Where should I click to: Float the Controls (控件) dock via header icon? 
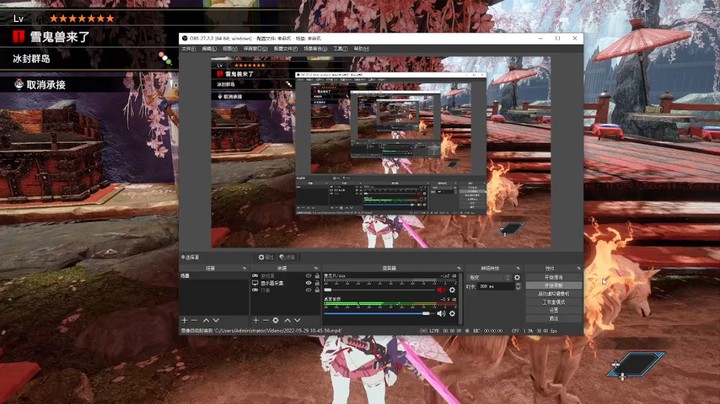point(579,268)
